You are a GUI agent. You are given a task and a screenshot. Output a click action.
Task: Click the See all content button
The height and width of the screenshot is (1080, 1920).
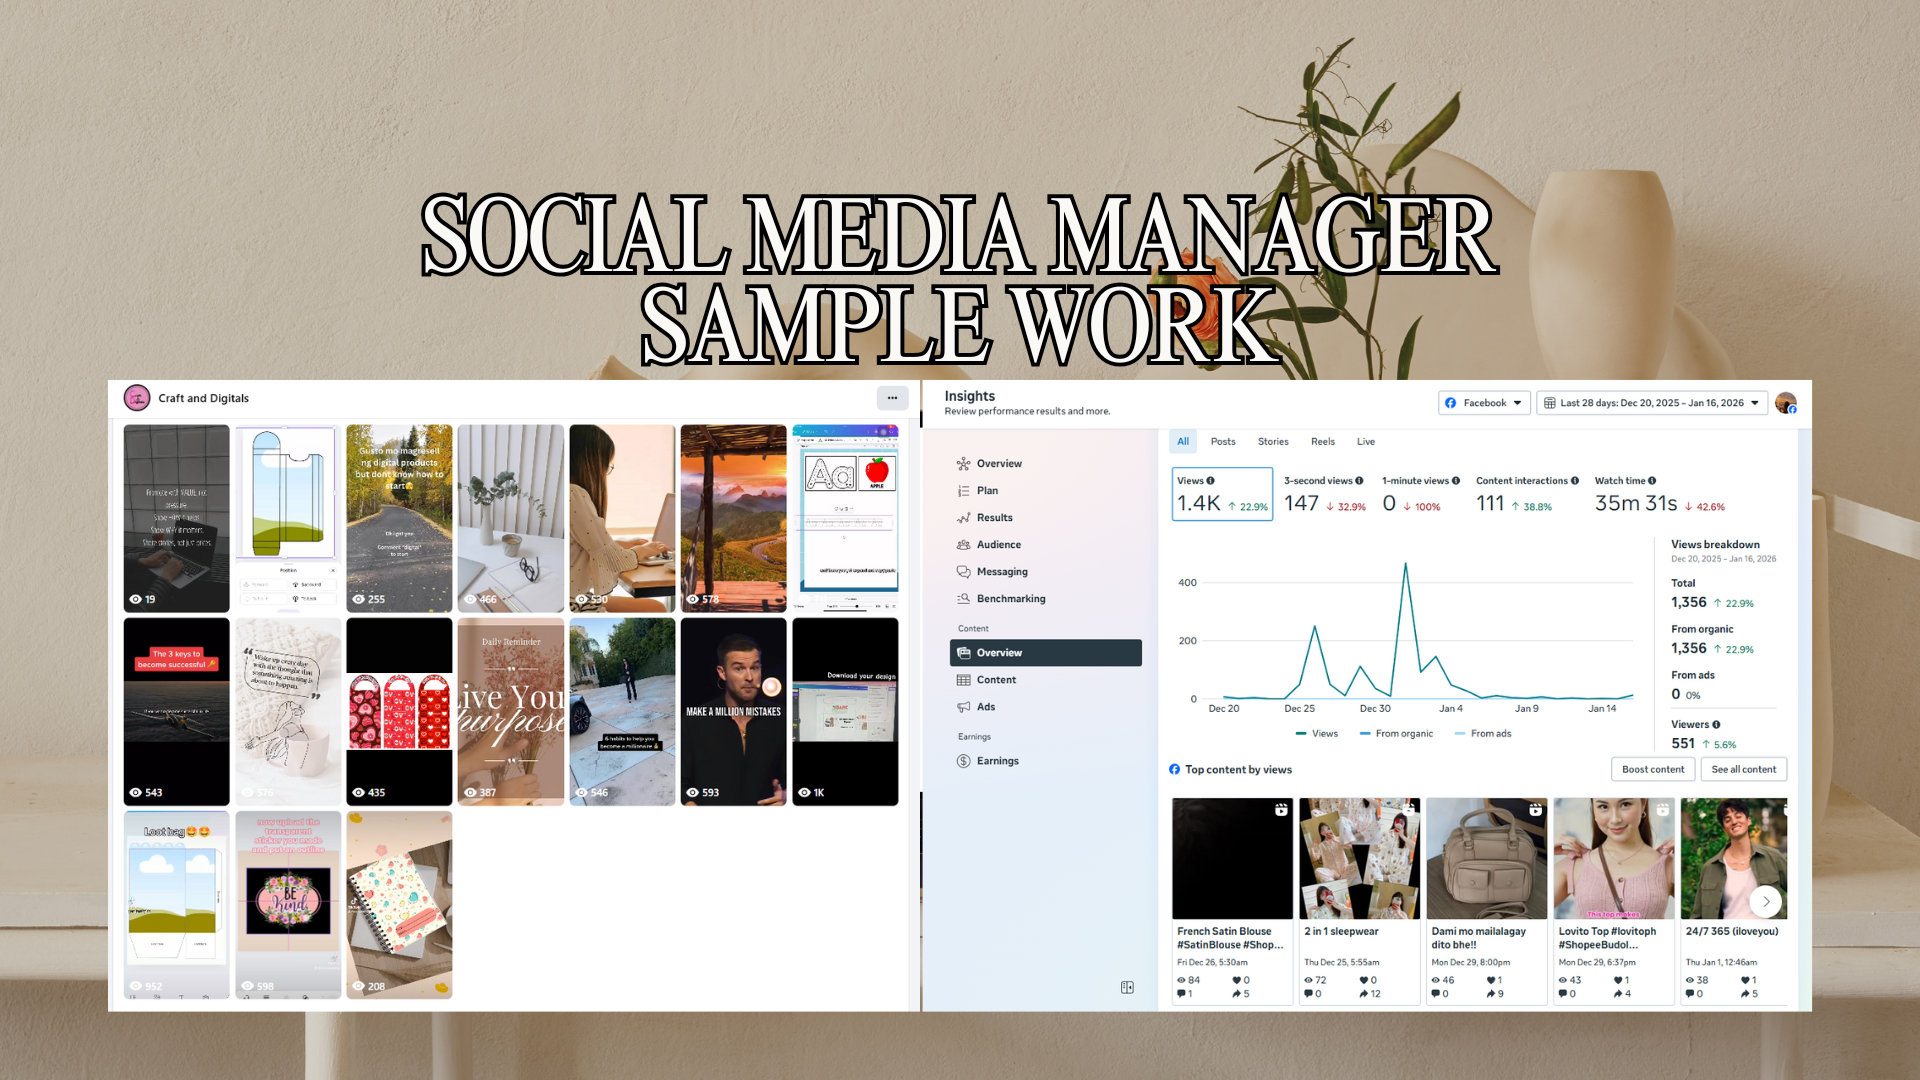pyautogui.click(x=1743, y=769)
